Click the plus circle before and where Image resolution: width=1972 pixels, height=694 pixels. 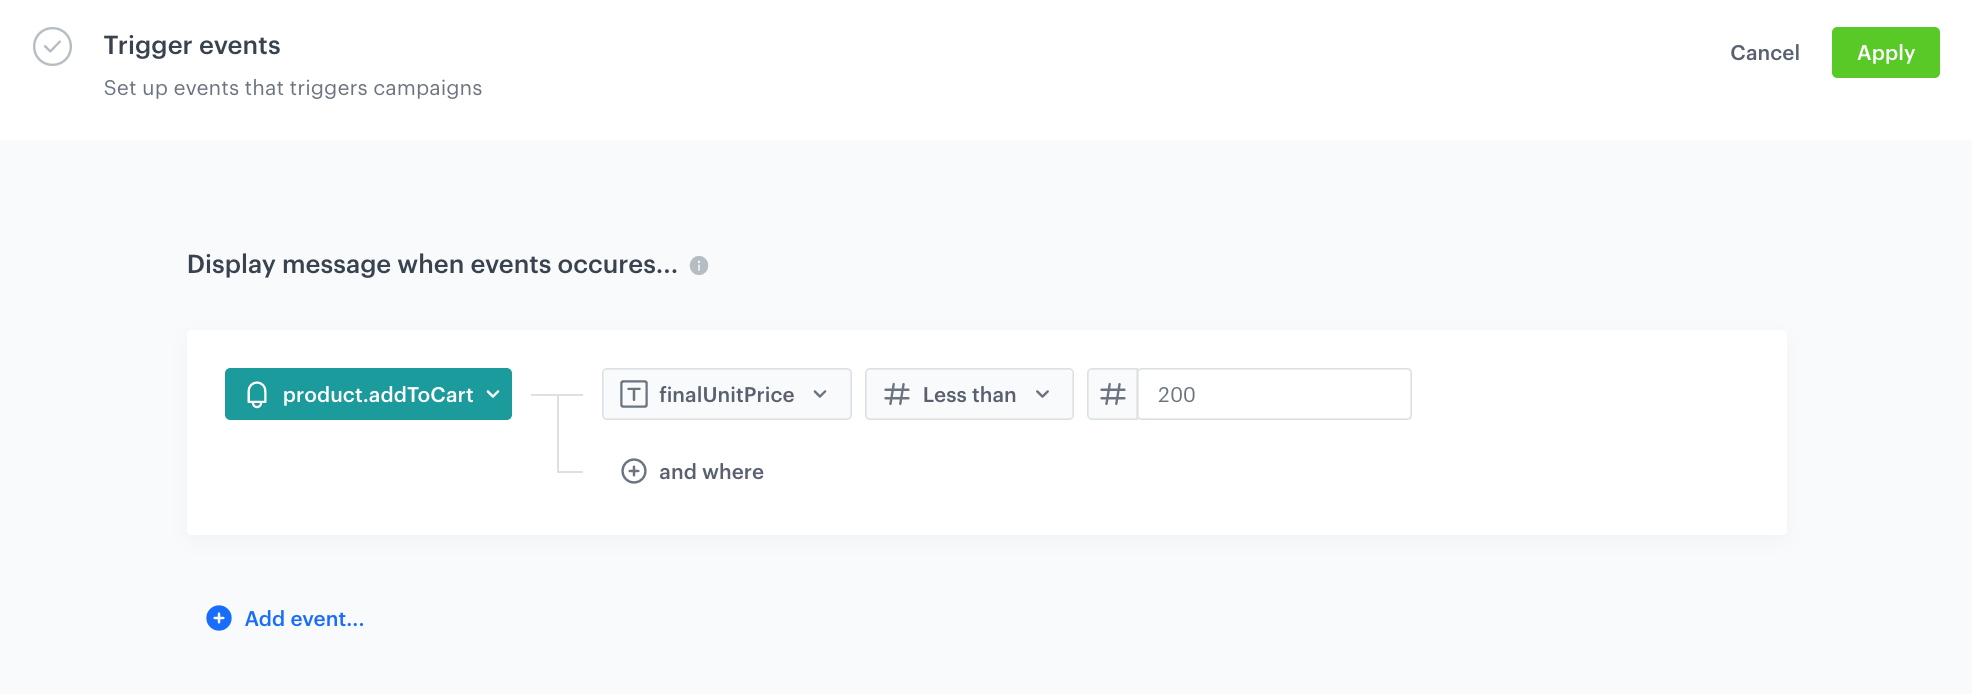(634, 471)
